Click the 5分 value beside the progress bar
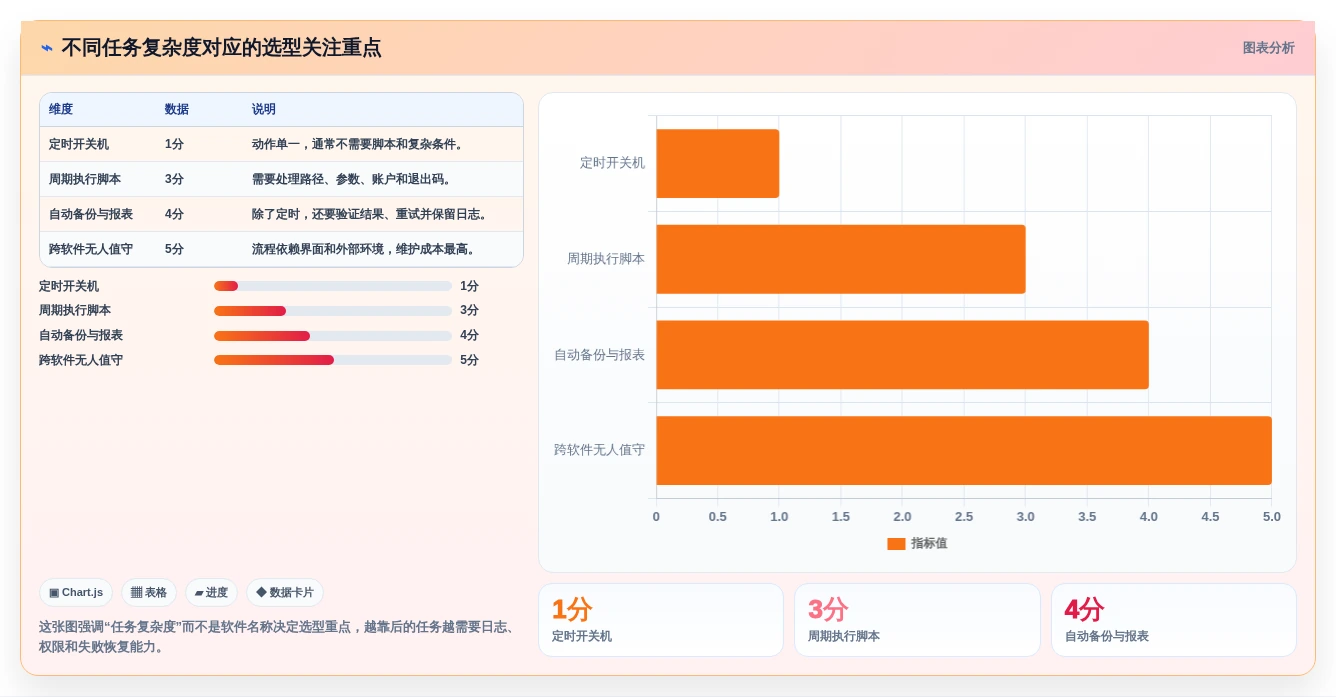Screen dimensions: 1336x697 [x=469, y=360]
